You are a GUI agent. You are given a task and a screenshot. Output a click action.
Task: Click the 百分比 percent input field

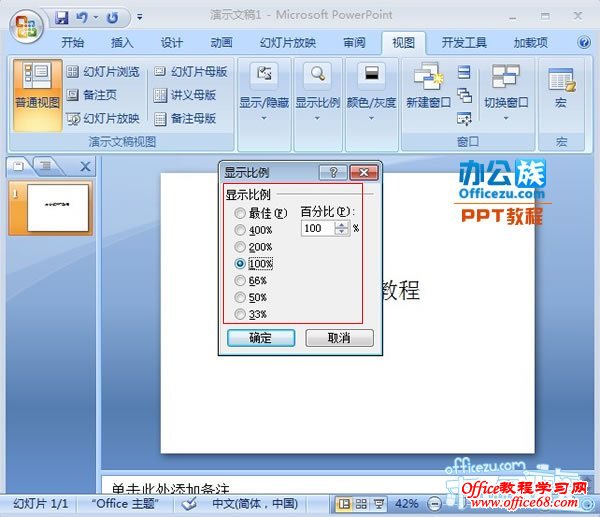[318, 228]
